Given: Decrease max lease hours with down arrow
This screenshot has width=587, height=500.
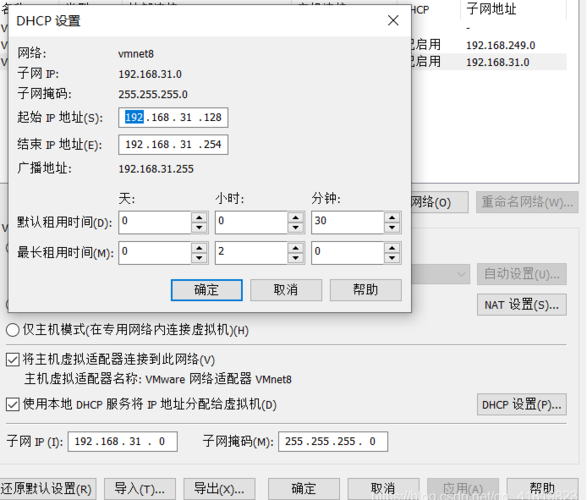Looking at the screenshot, I should [296, 258].
